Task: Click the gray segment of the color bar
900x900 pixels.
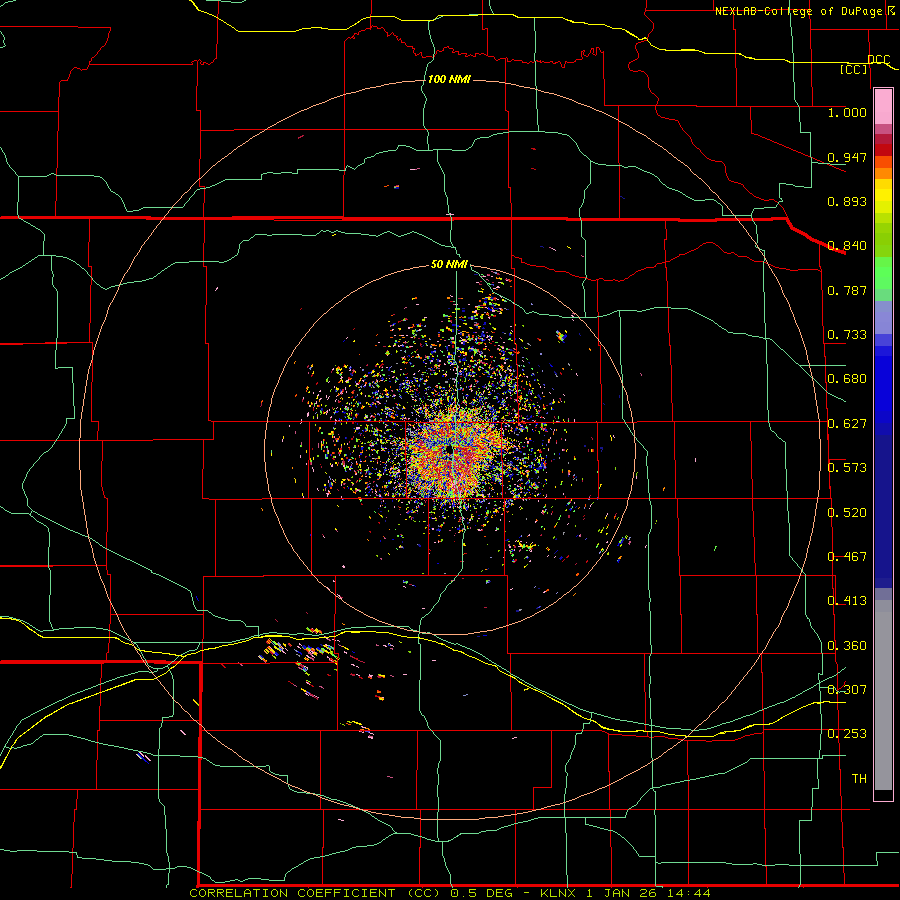Action: (883, 695)
